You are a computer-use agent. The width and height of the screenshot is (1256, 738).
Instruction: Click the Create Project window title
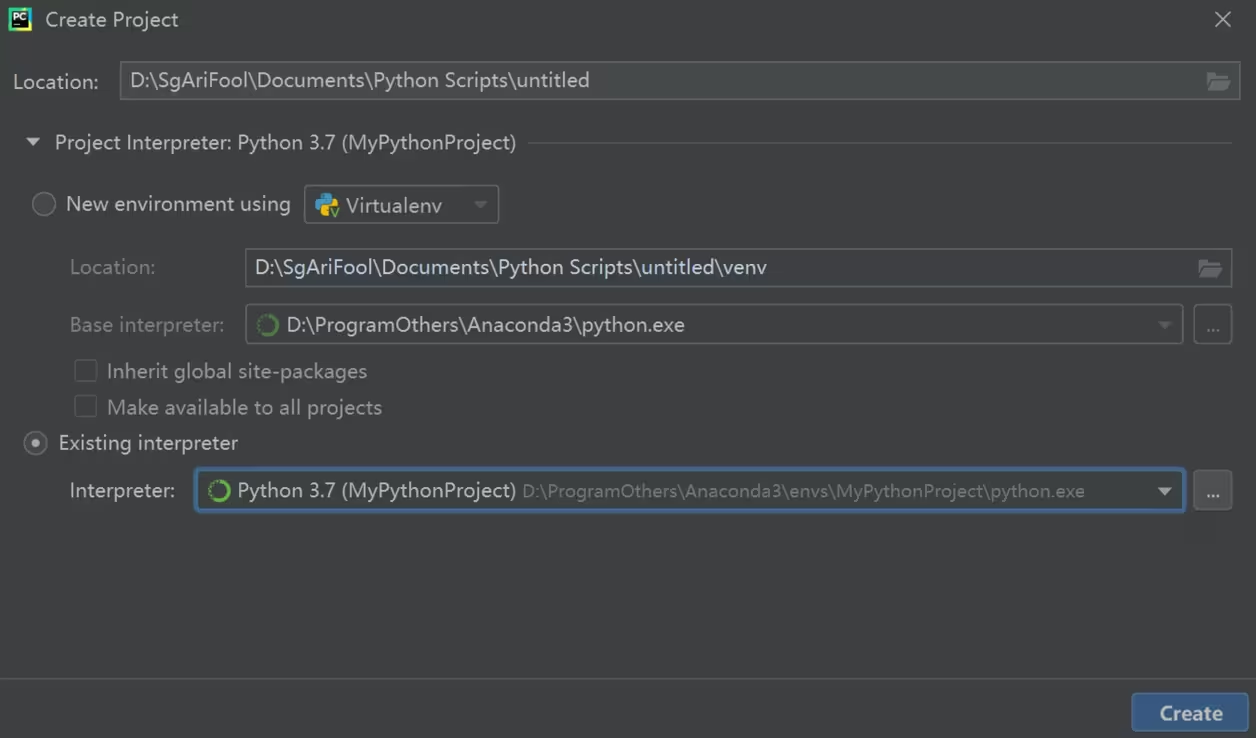[112, 20]
